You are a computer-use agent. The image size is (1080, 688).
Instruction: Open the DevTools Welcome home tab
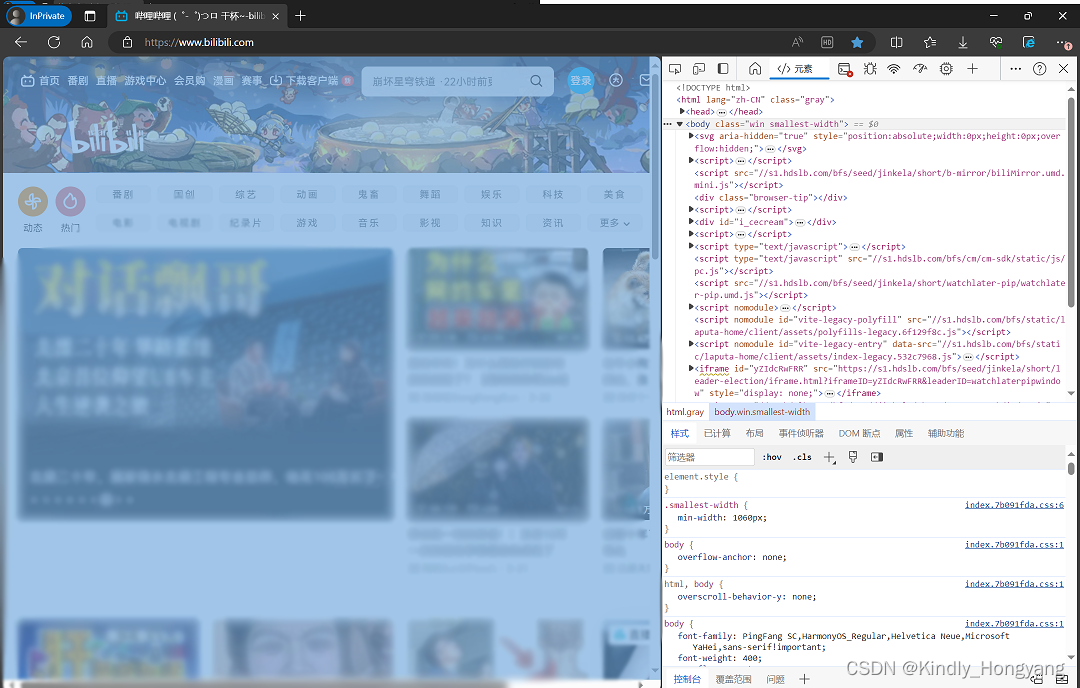coord(755,69)
